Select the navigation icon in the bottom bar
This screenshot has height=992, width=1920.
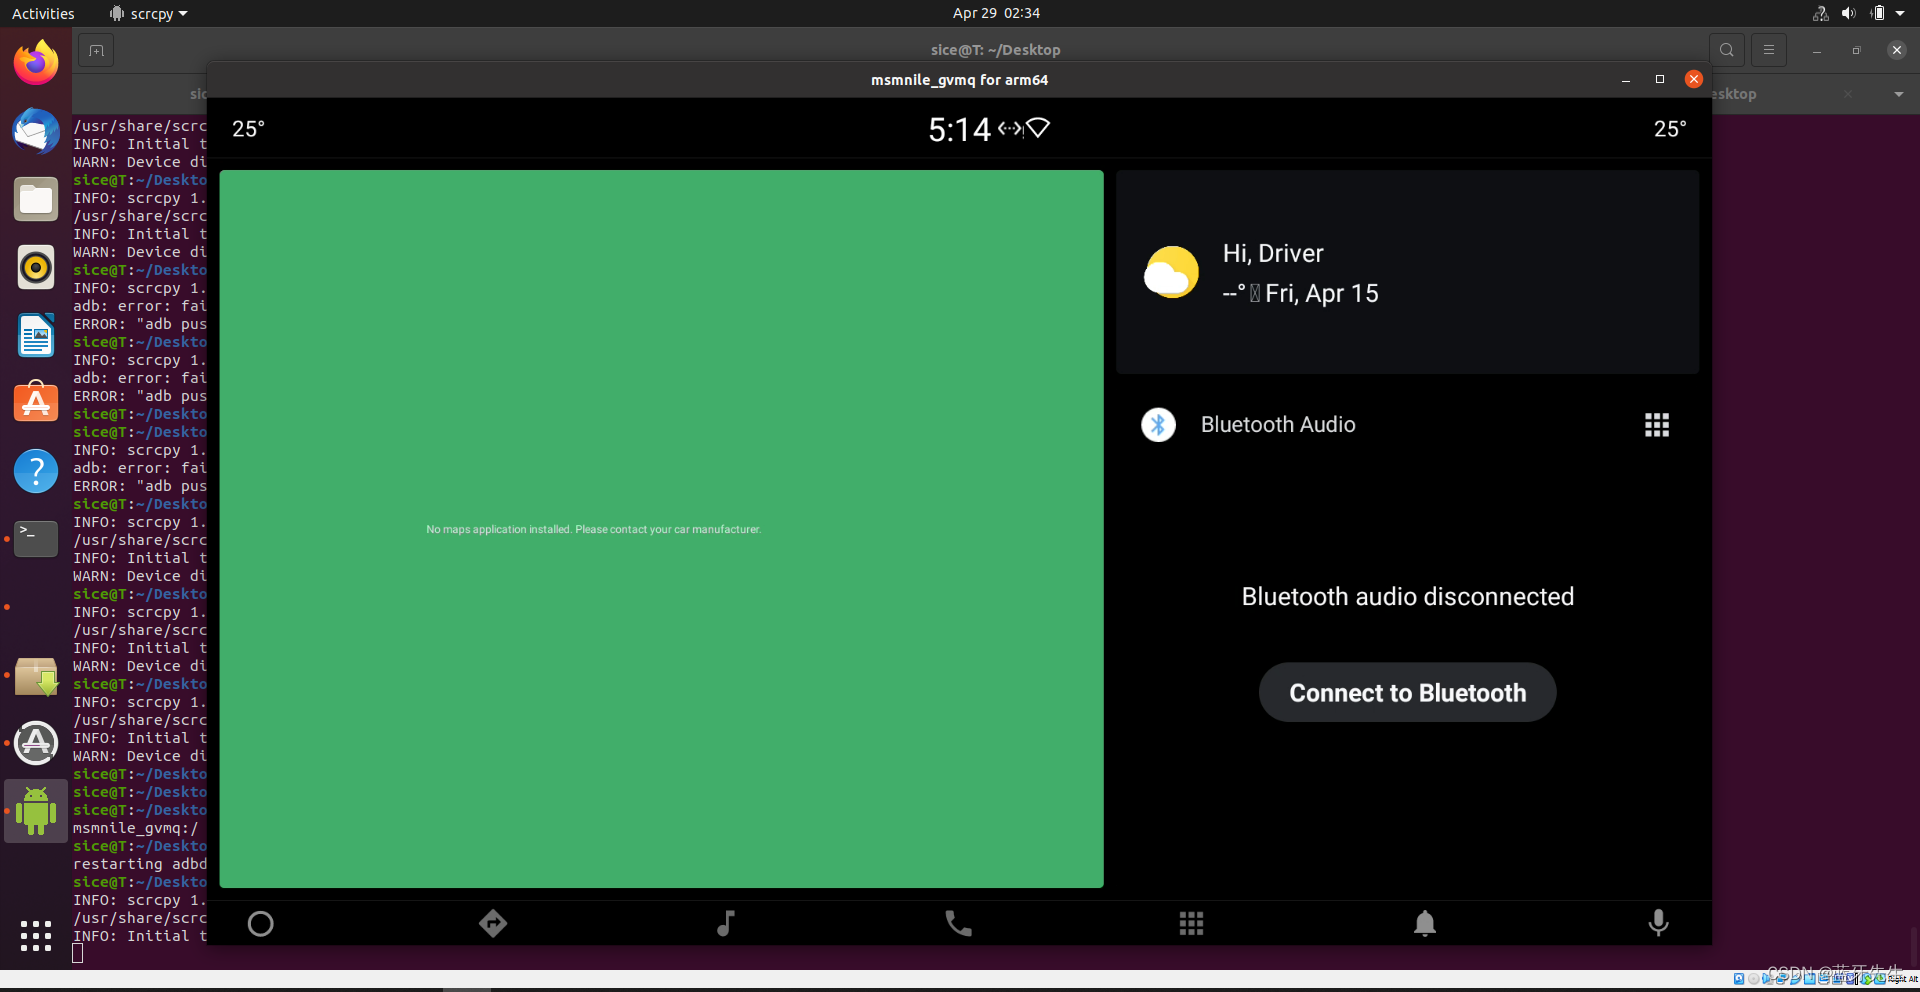(x=493, y=923)
